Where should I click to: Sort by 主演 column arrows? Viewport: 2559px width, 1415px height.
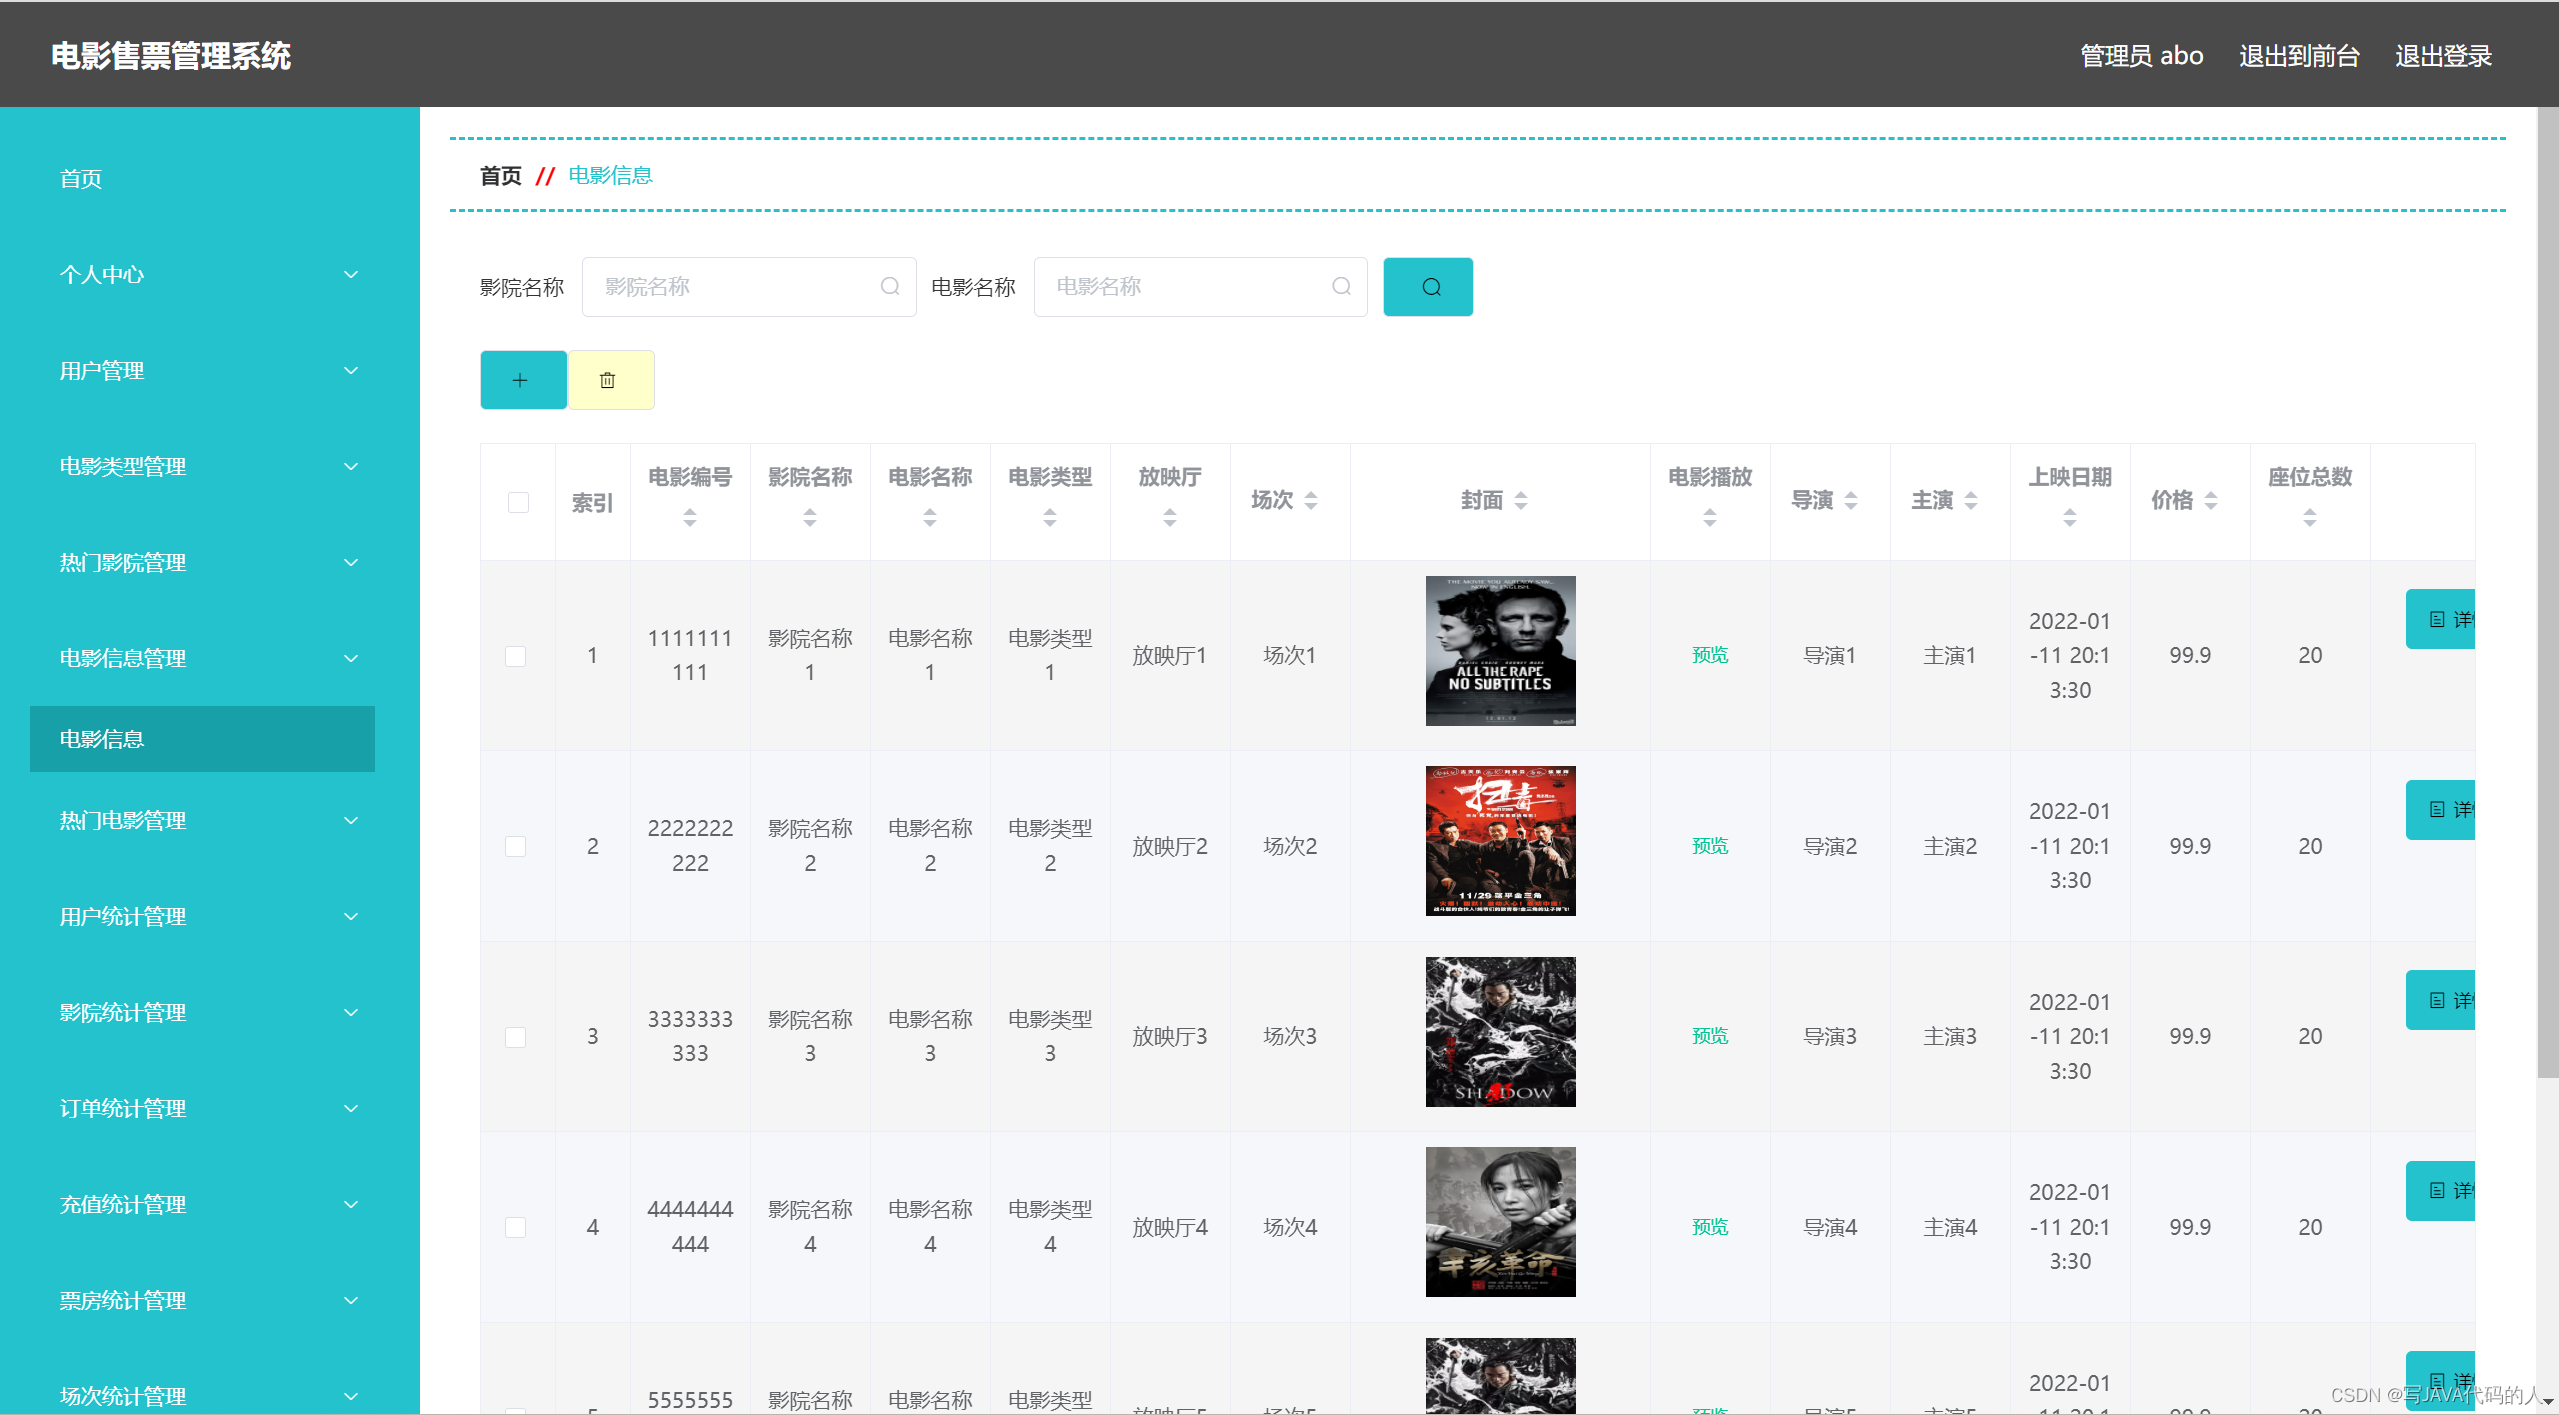tap(1971, 500)
